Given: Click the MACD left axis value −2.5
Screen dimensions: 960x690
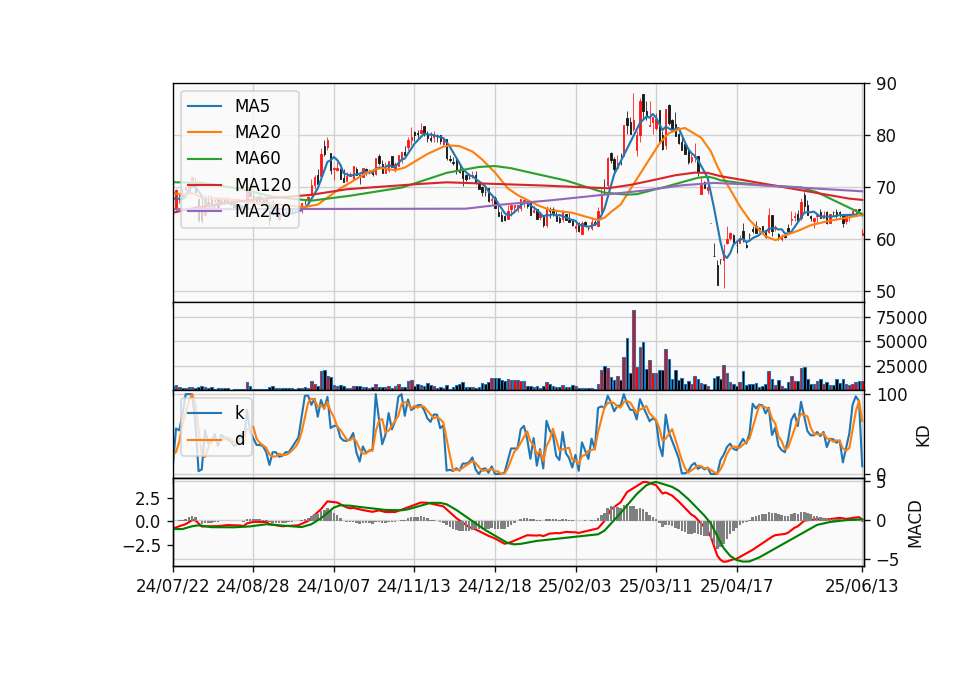Looking at the screenshot, I should pos(141,545).
